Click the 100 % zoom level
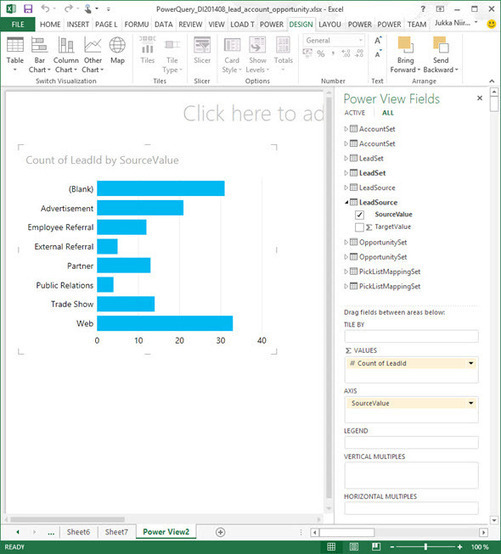This screenshot has height=554, width=501. click(x=480, y=547)
